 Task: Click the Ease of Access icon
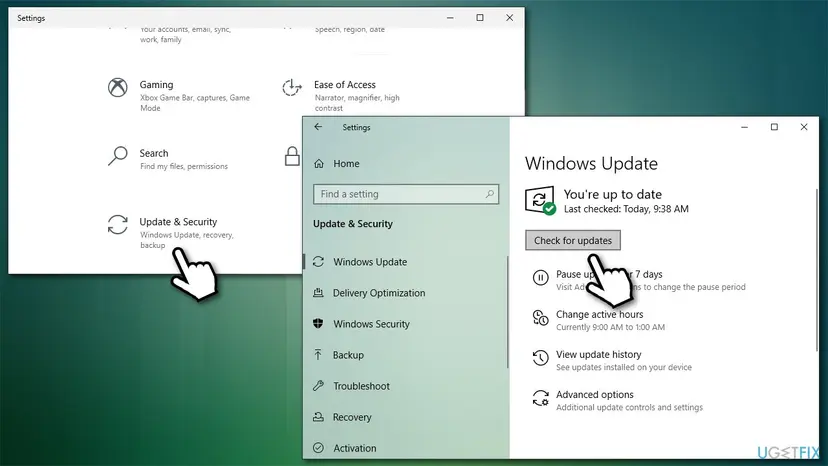(x=291, y=87)
